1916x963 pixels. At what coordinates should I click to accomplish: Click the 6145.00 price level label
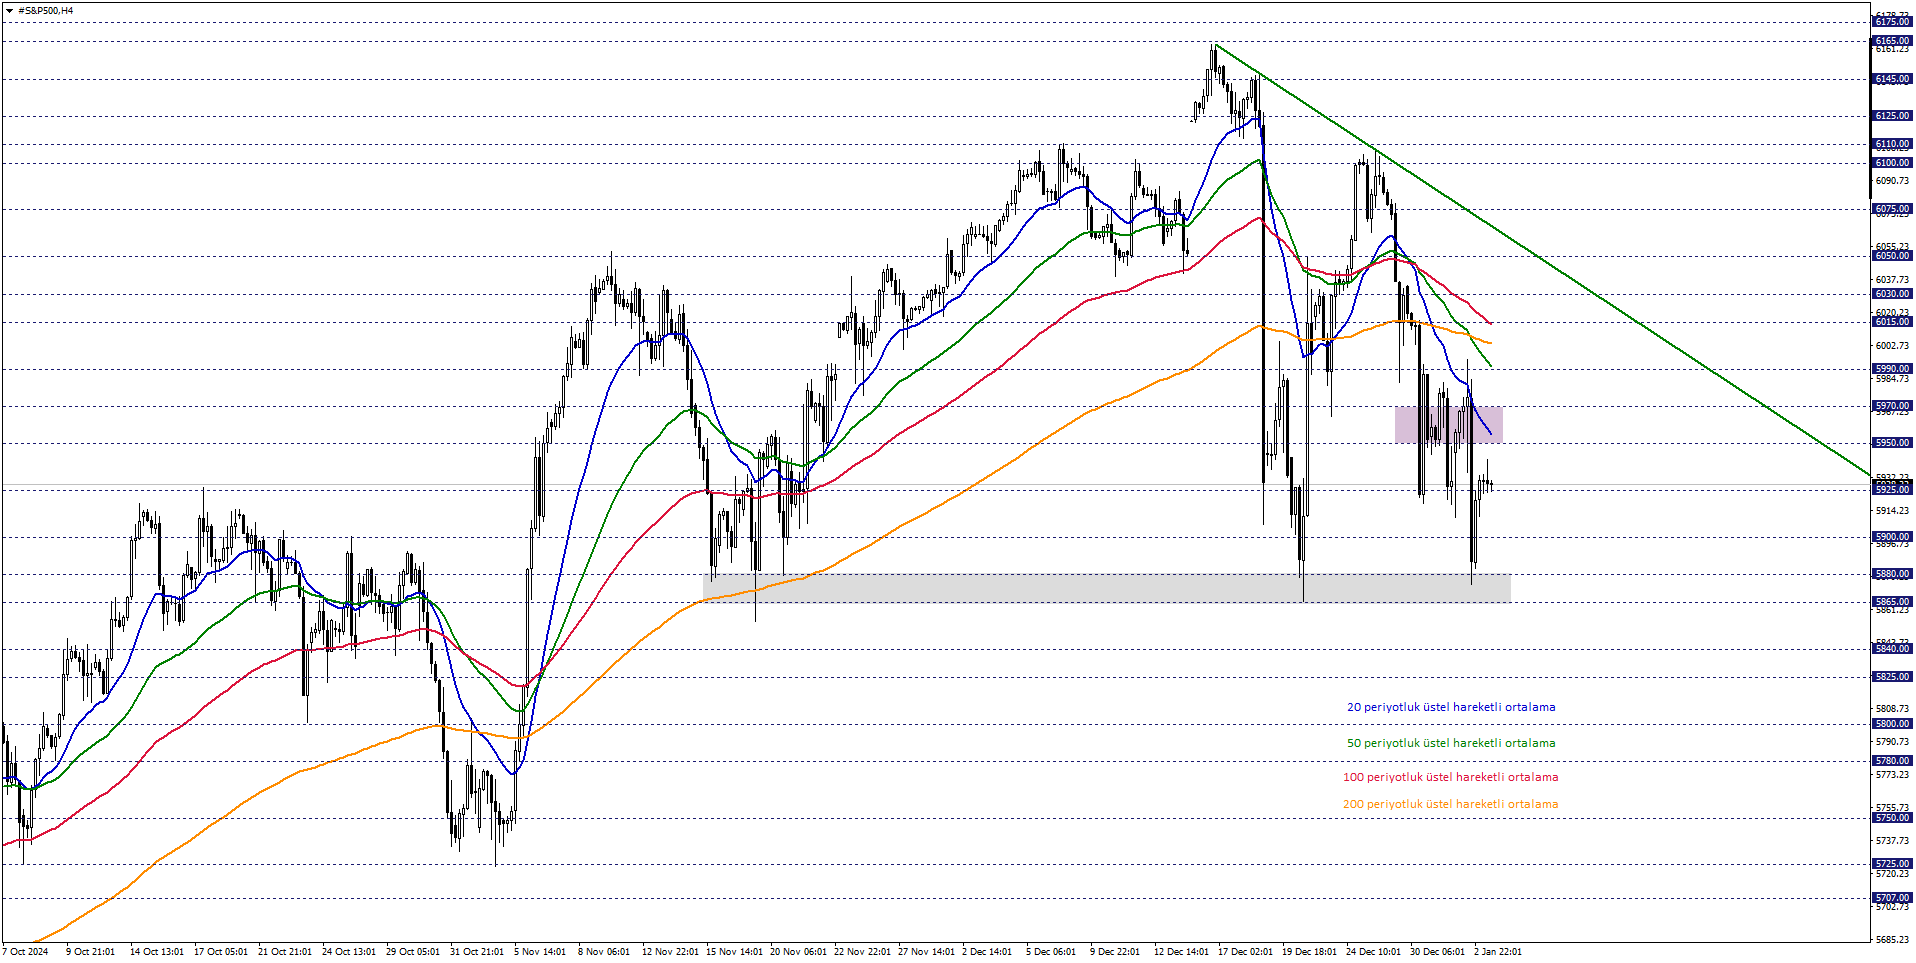pyautogui.click(x=1892, y=79)
